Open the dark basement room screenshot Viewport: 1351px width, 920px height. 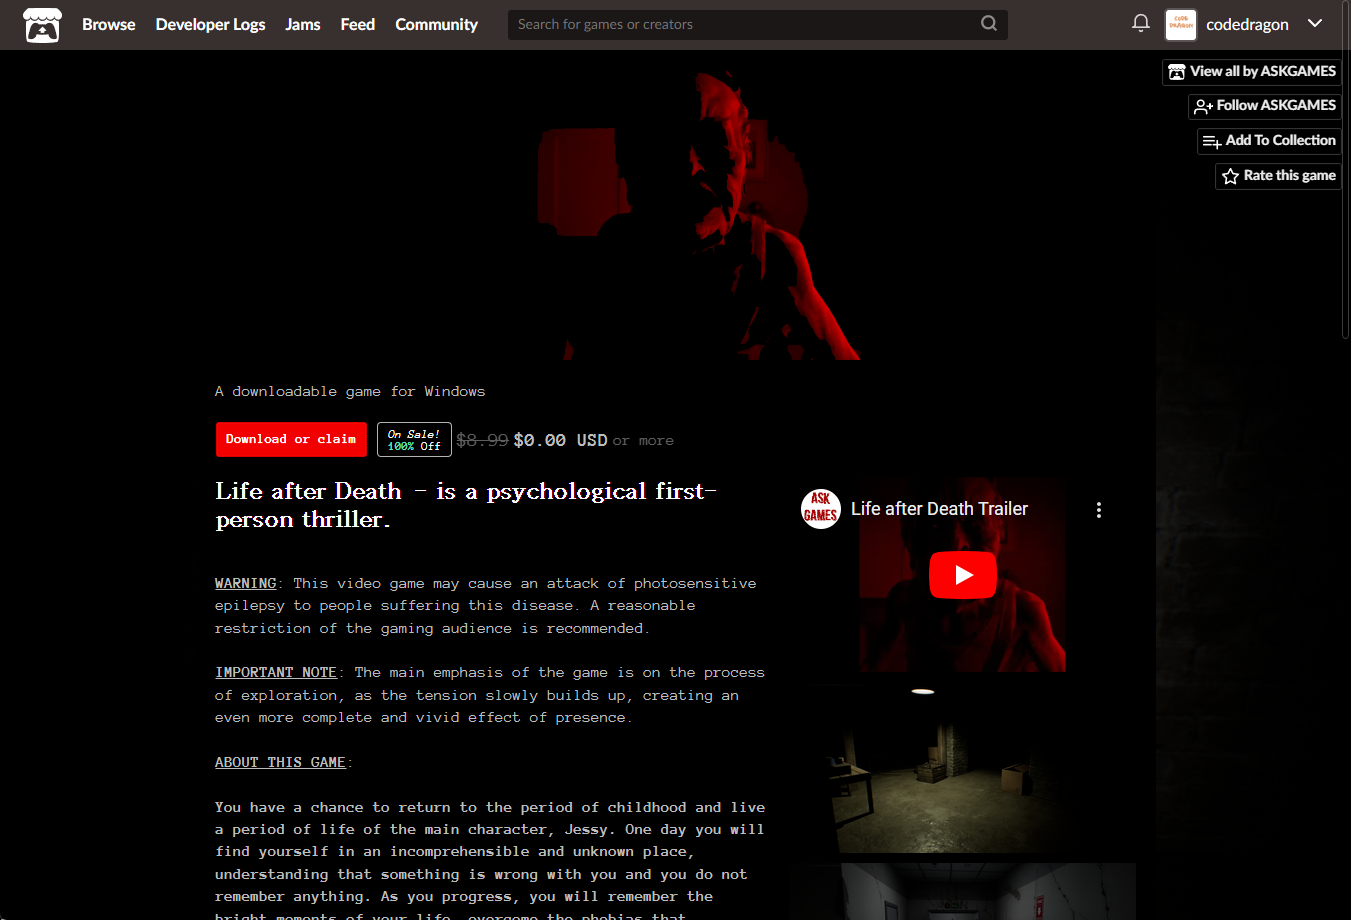pos(963,767)
